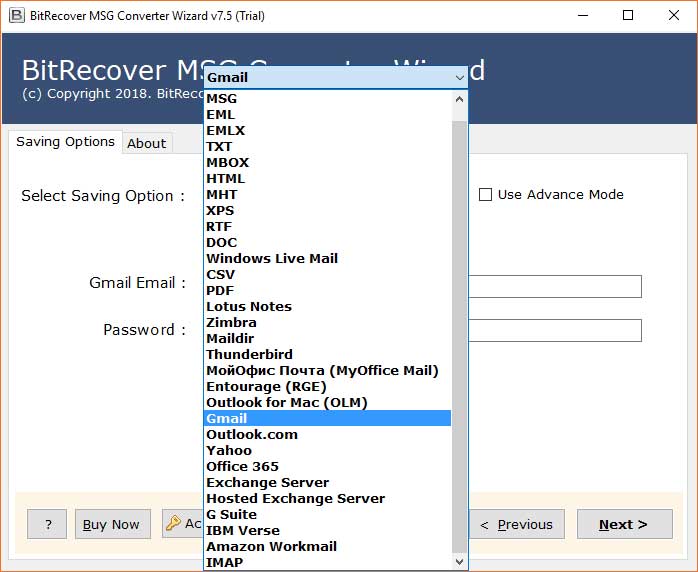Image resolution: width=698 pixels, height=572 pixels.
Task: Click the dropdown list scroll down arrow
Action: pos(459,562)
